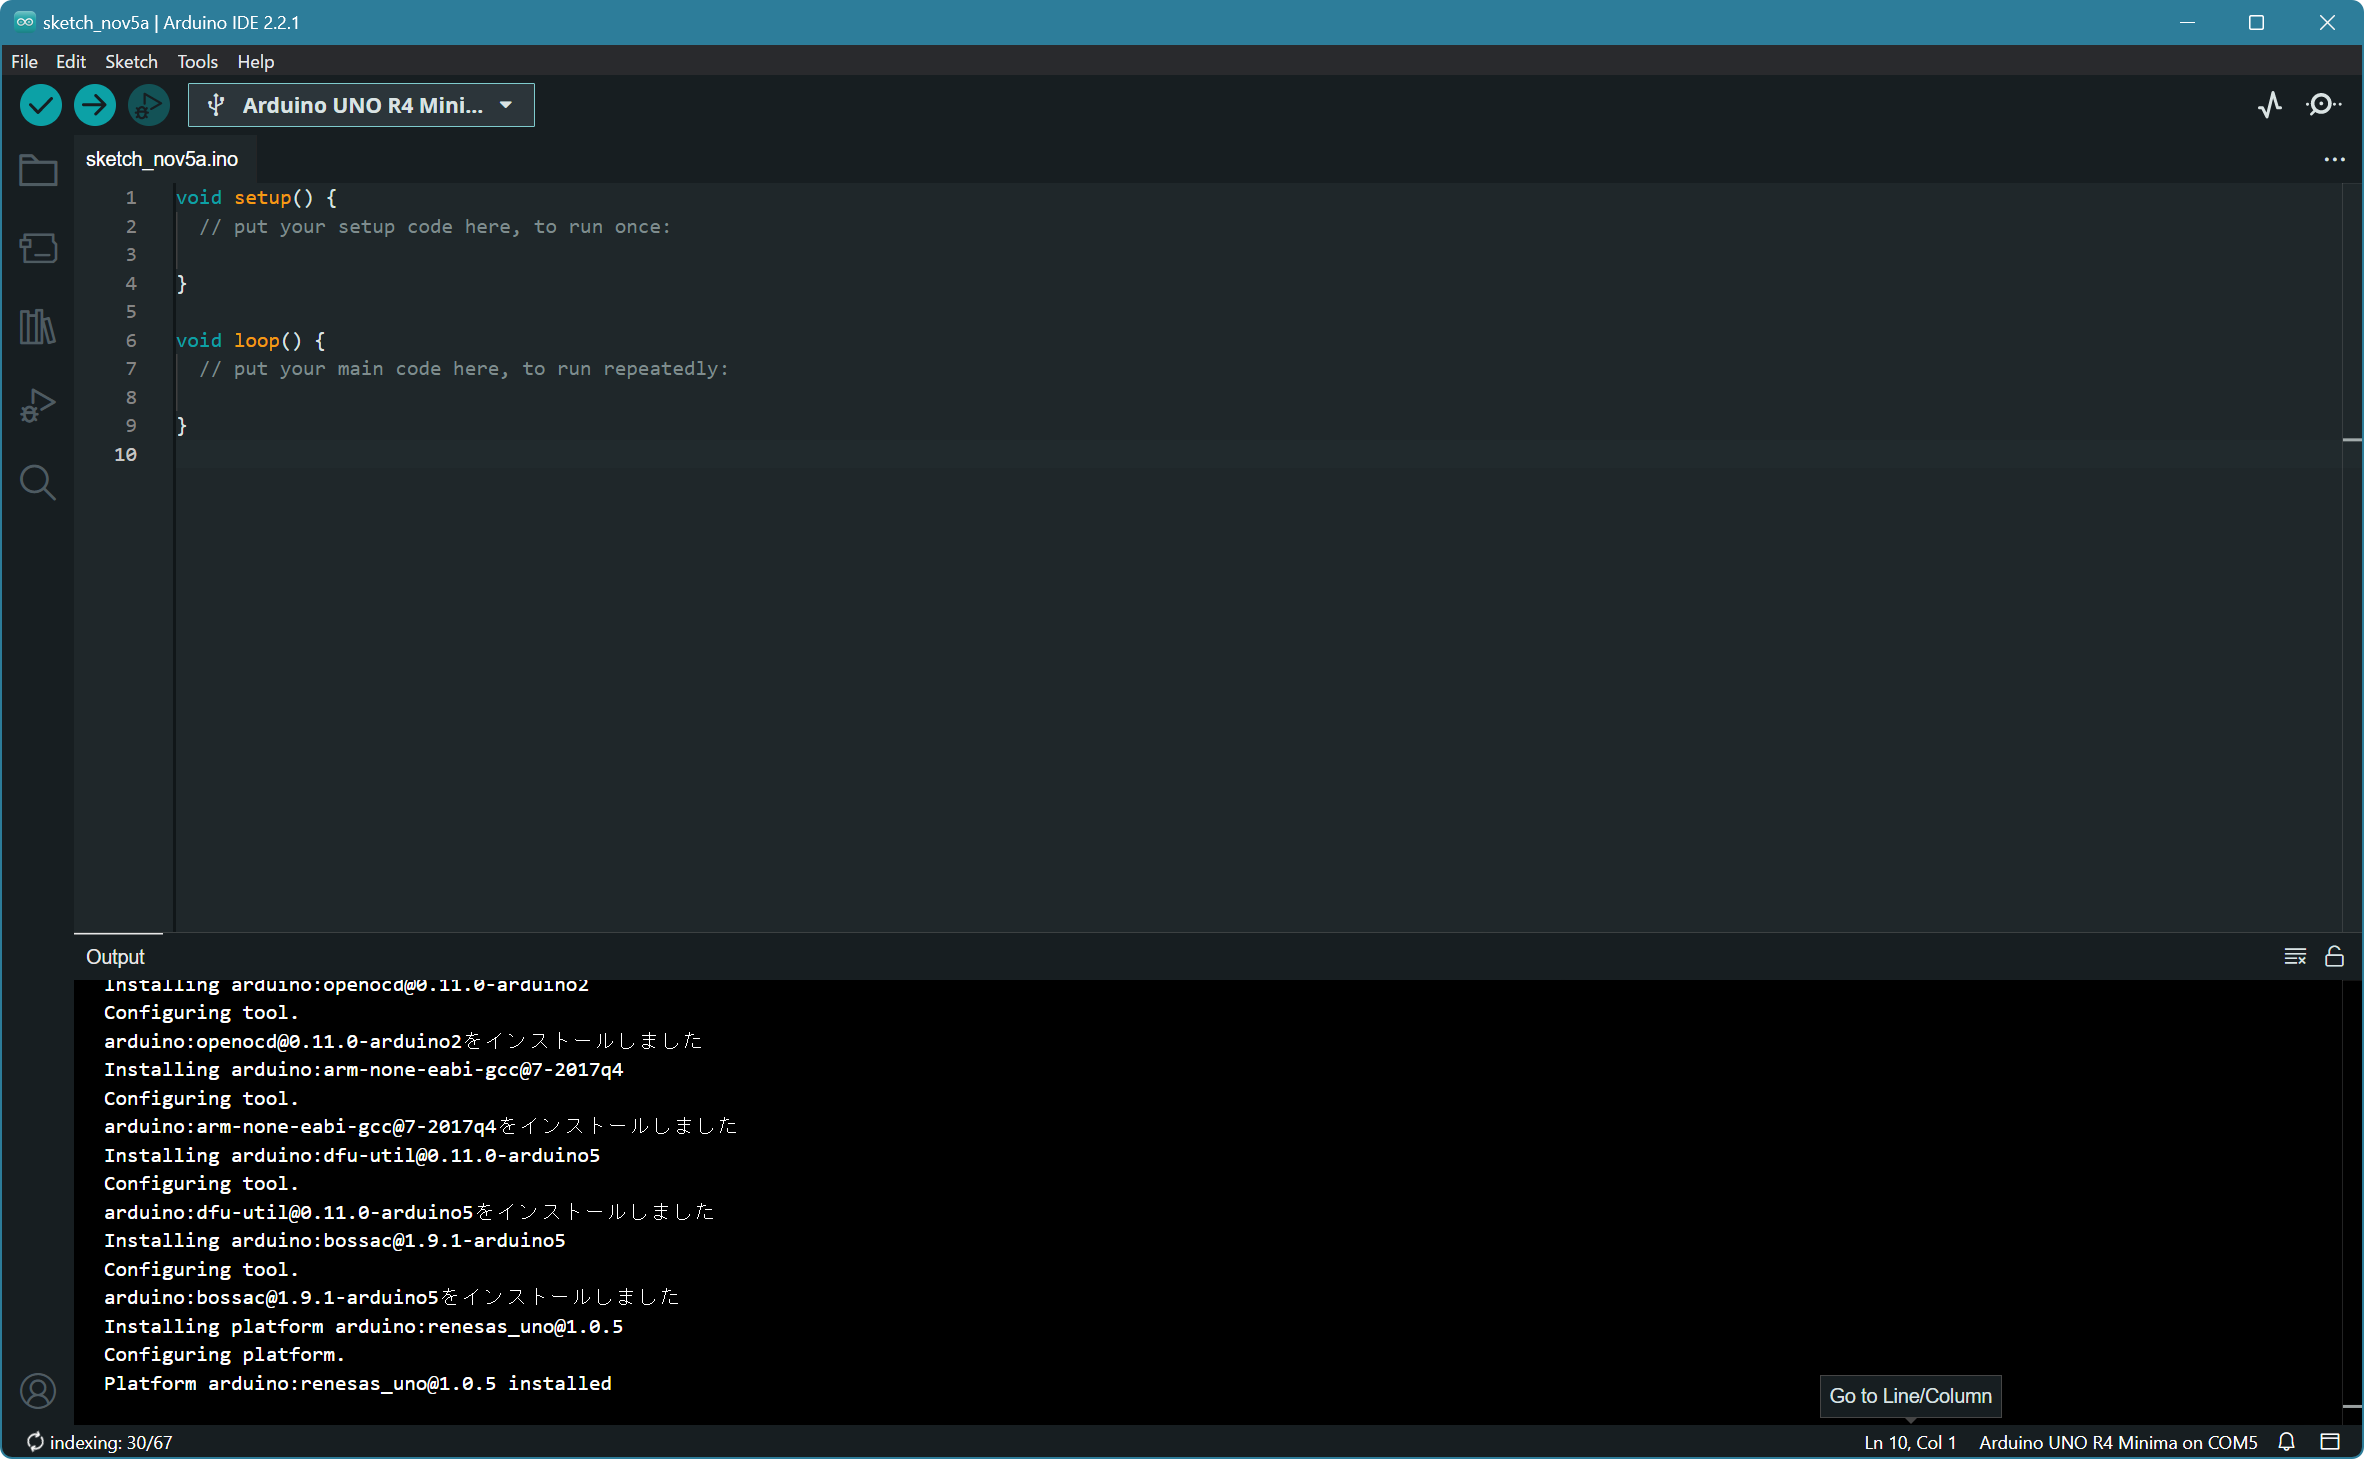The height and width of the screenshot is (1459, 2364).
Task: Open the Sketch menu
Action: pyautogui.click(x=131, y=62)
